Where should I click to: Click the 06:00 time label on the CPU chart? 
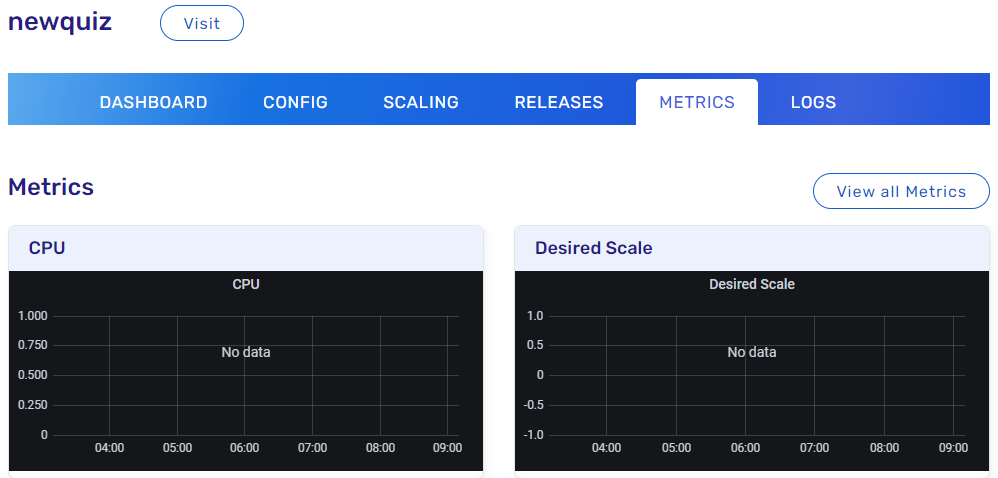coord(245,448)
